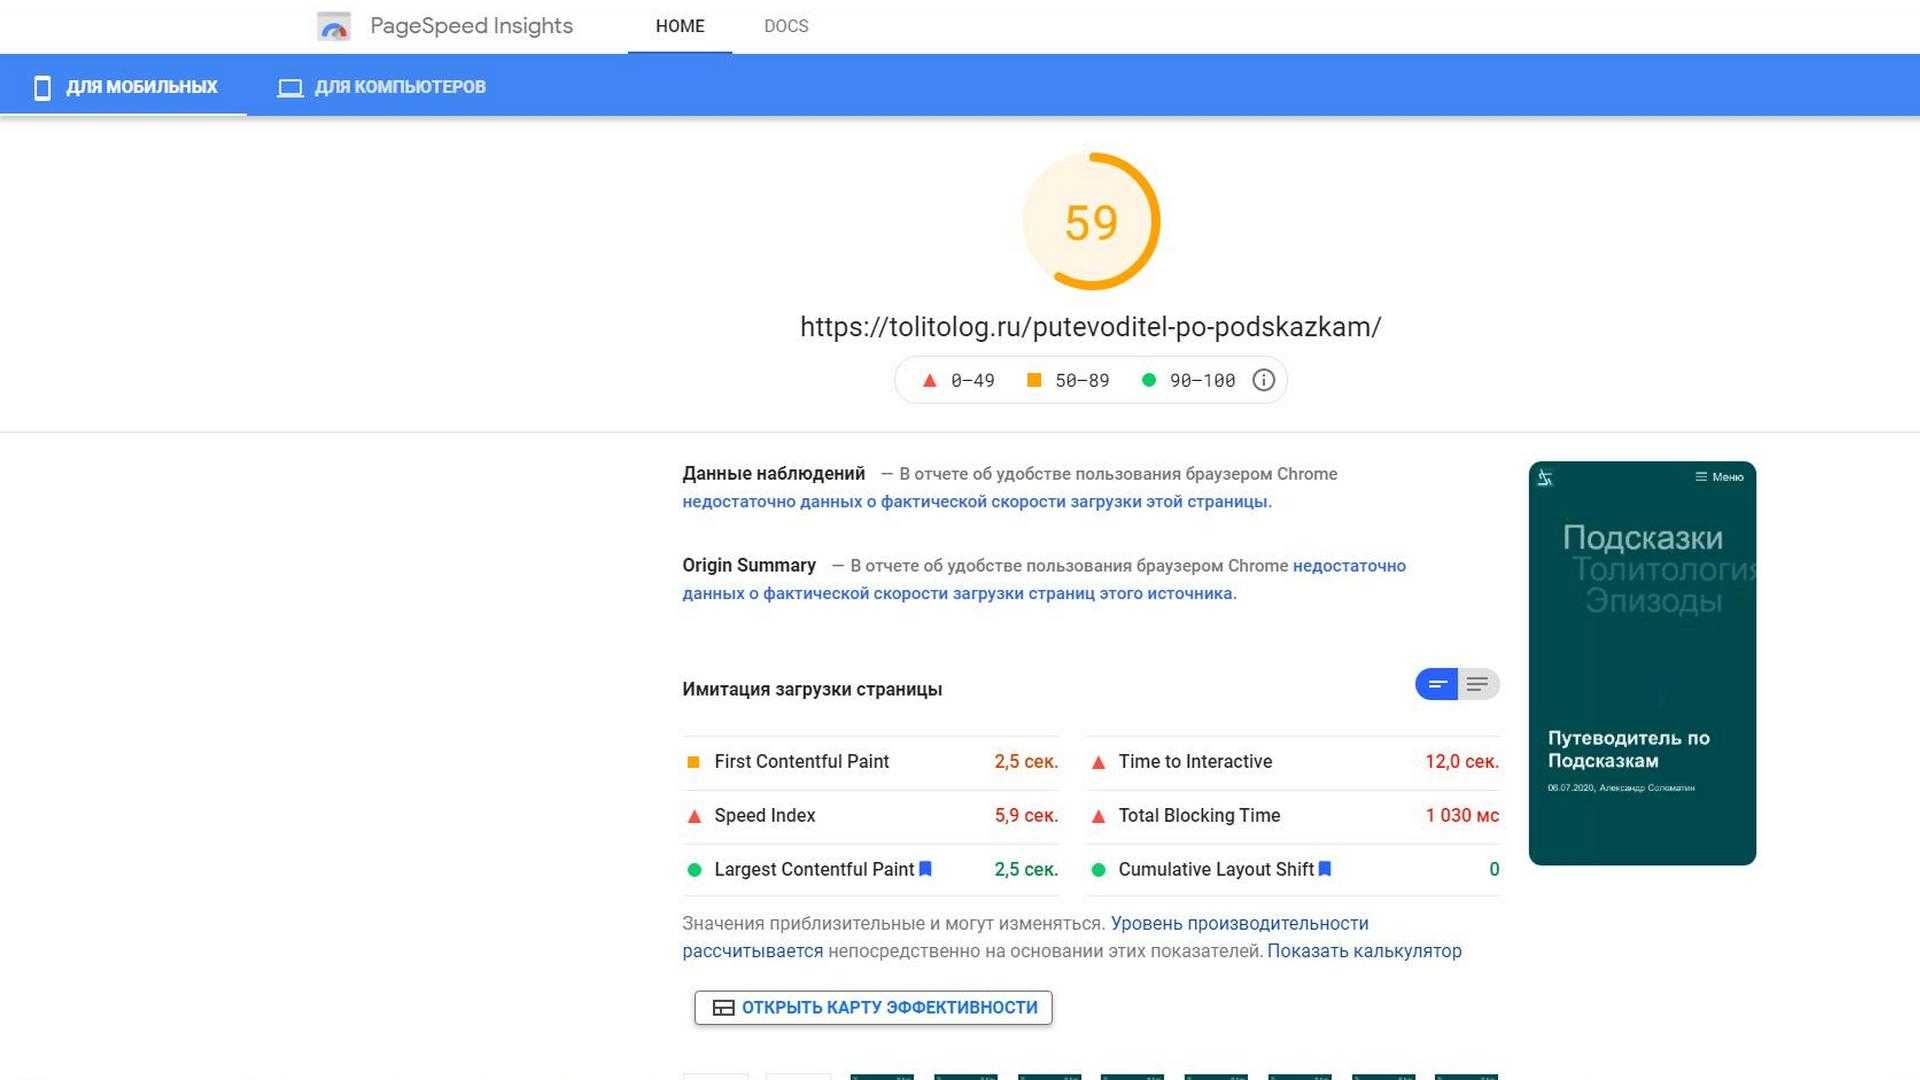Image resolution: width=1920 pixels, height=1080 pixels.
Task: Click the First Contentful Paint 2,5 сек. value
Action: (x=1026, y=762)
